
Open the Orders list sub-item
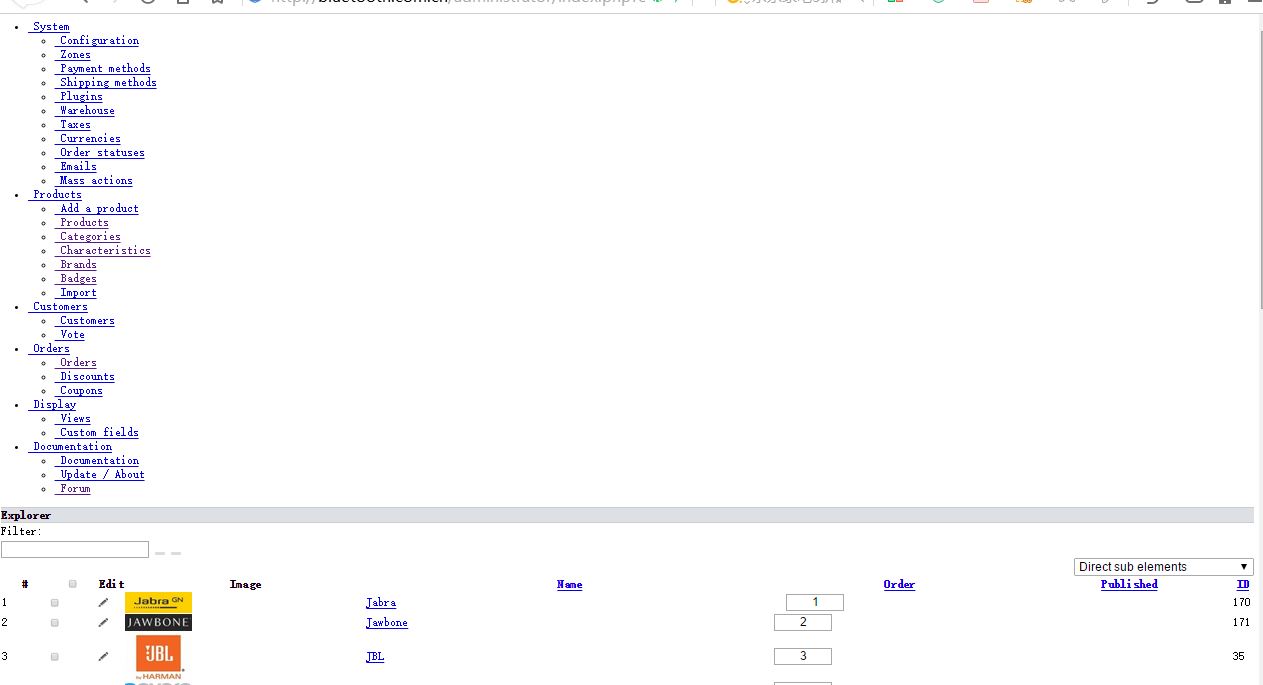point(76,363)
